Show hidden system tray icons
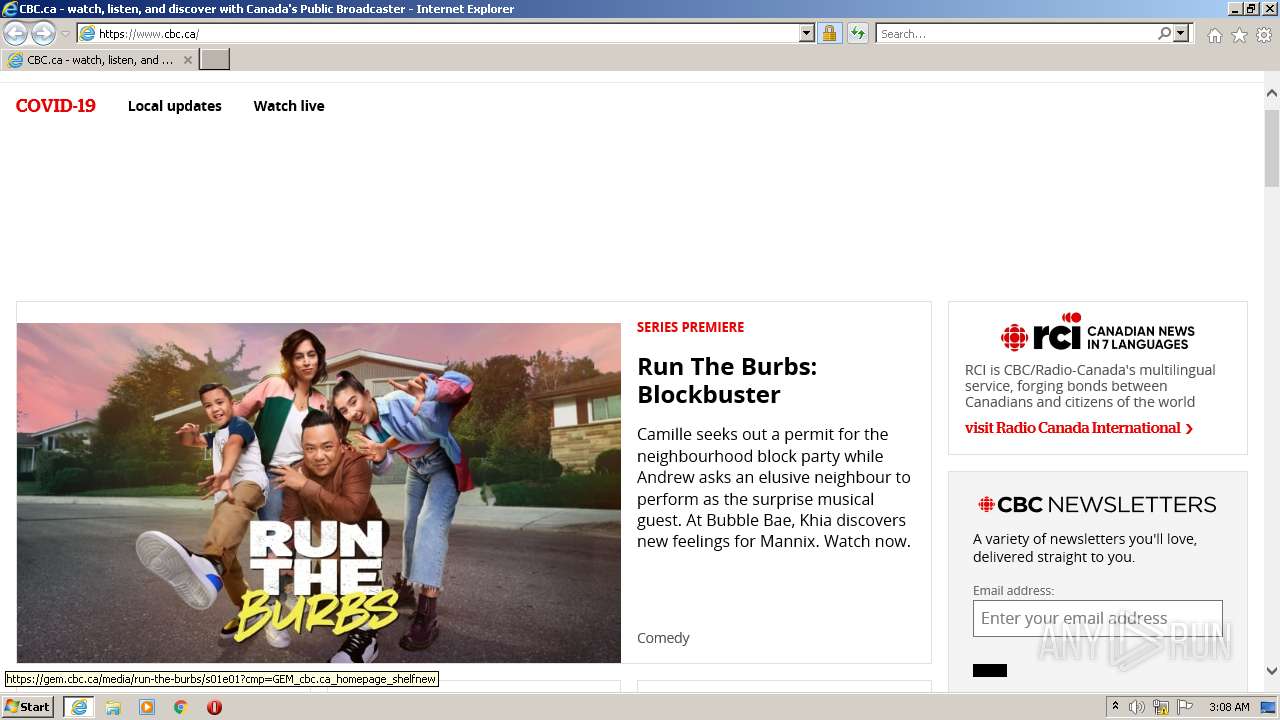The width and height of the screenshot is (1280, 720). 1116,707
